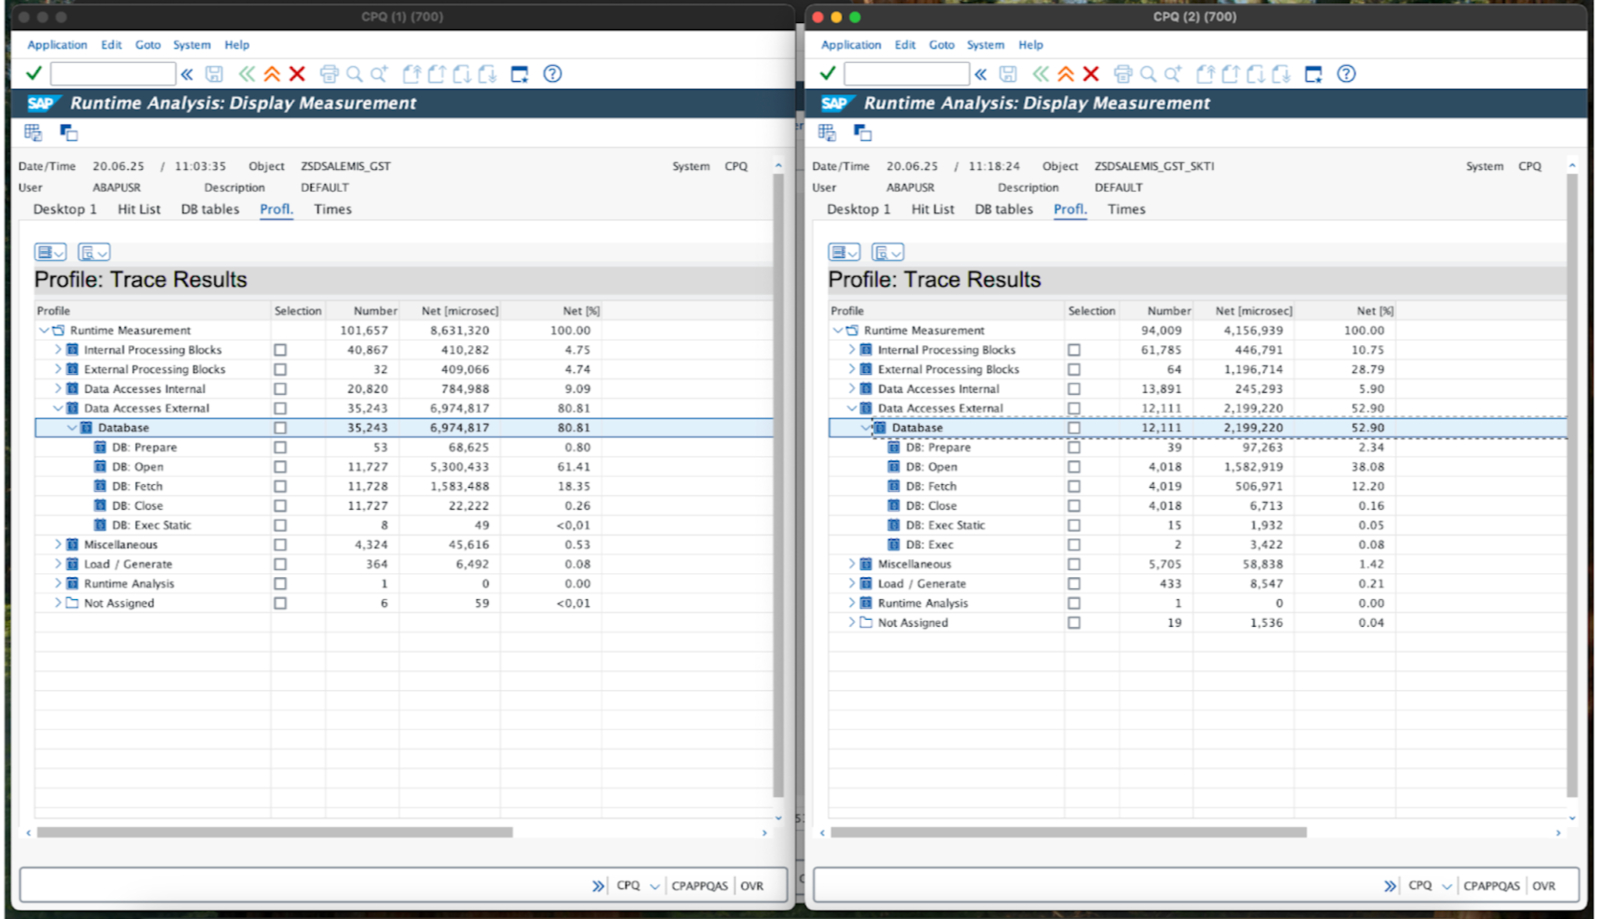The height and width of the screenshot is (919, 1598).
Task: Click the green checkmark Enter icon in CPQ (1) window
Action: [x=34, y=73]
